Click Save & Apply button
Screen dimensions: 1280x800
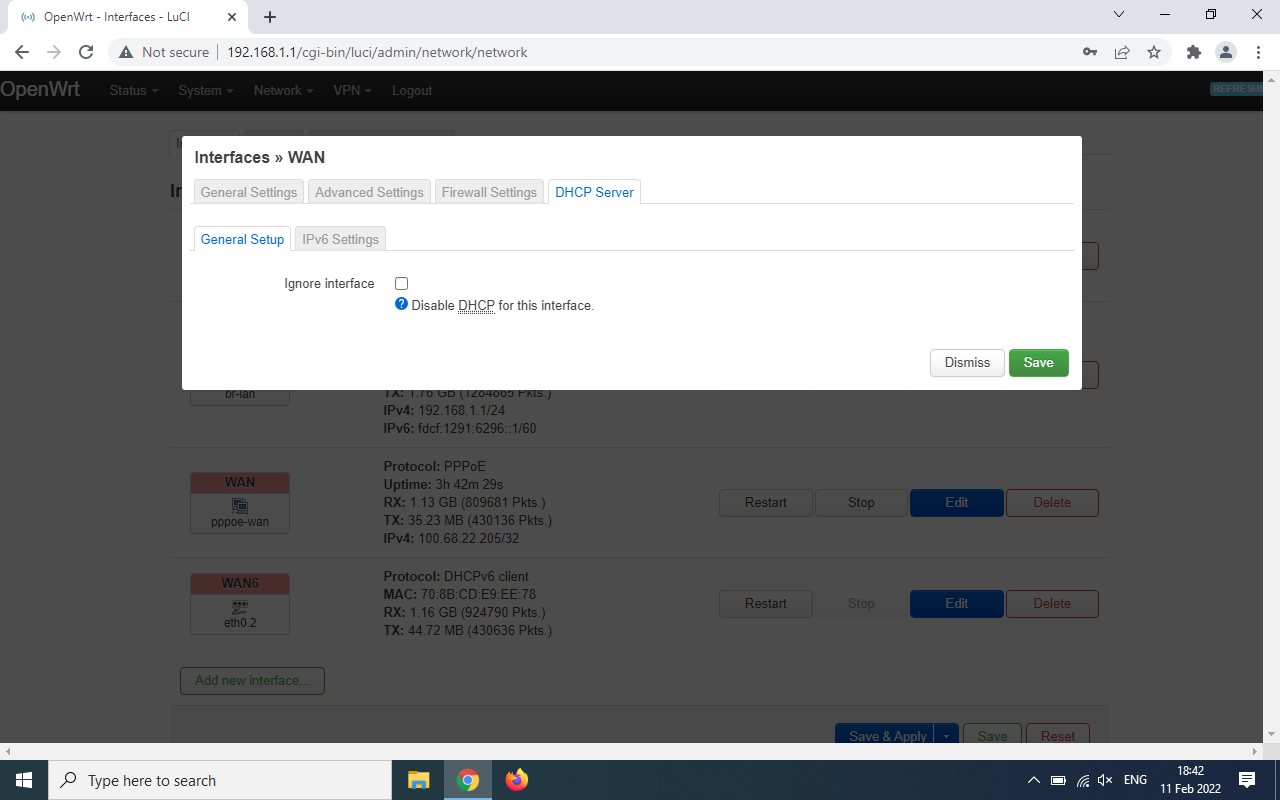point(885,735)
